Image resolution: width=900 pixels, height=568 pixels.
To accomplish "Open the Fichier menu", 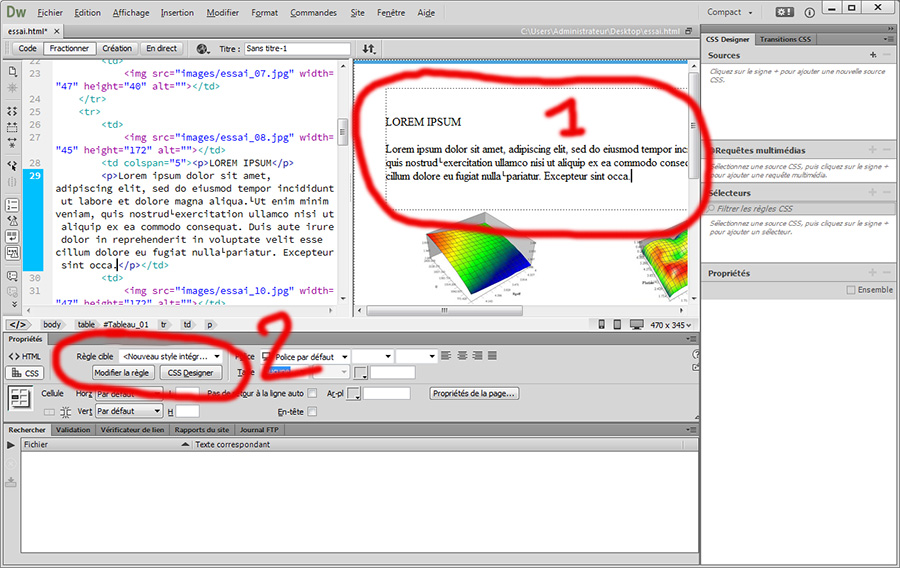I will (x=50, y=13).
